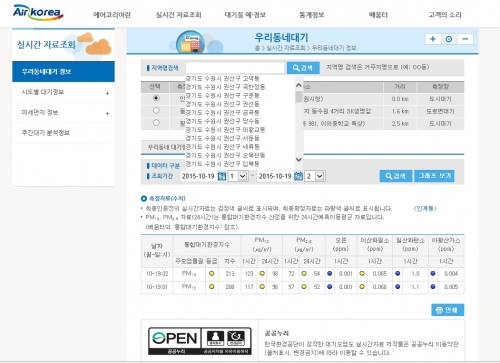Open 배움터 in the top menu
This screenshot has width=500, height=363.
coord(378,15)
